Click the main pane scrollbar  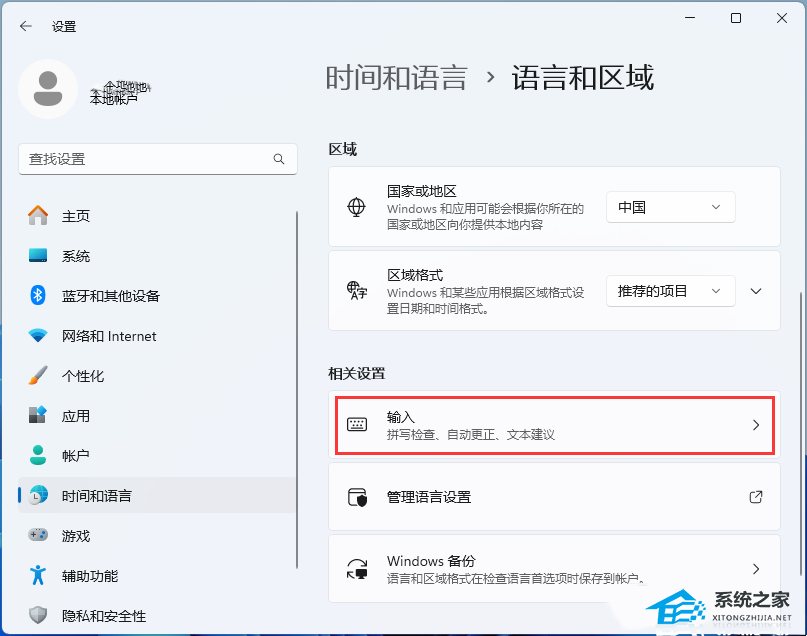pos(801,432)
